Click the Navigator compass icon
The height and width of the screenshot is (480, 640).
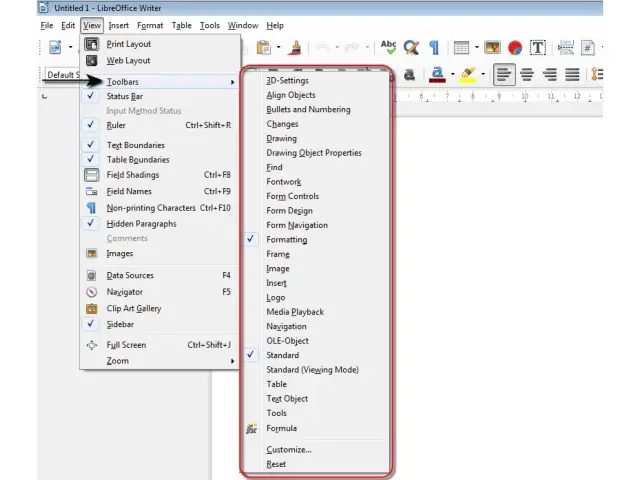pos(92,292)
